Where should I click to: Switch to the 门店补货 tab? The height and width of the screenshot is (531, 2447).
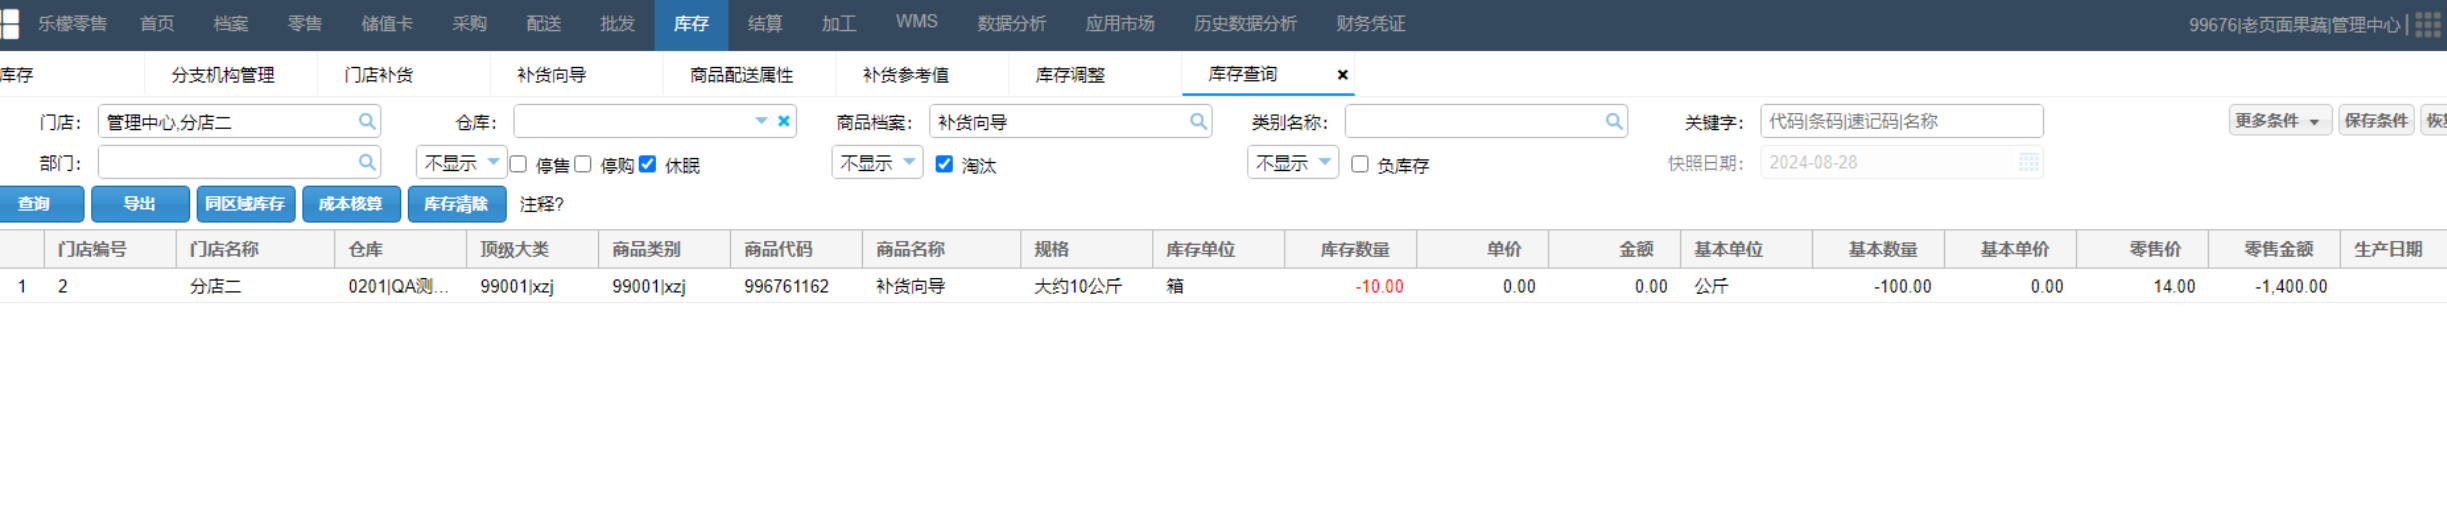(379, 75)
